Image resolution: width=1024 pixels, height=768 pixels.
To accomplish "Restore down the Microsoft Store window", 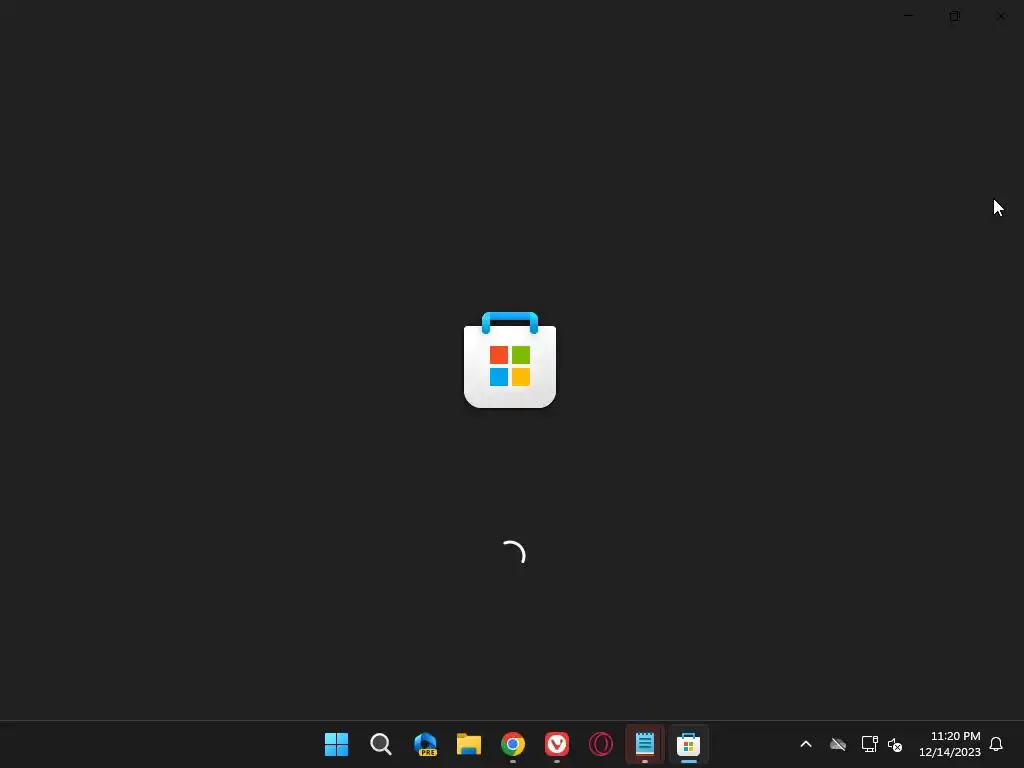I will pyautogui.click(x=954, y=16).
